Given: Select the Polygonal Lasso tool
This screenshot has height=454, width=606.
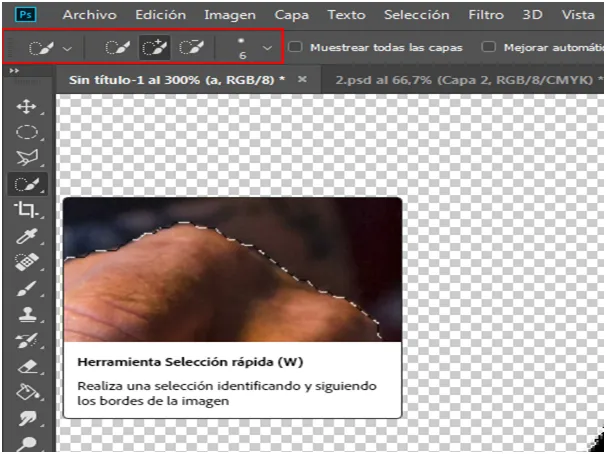Looking at the screenshot, I should tap(26, 158).
